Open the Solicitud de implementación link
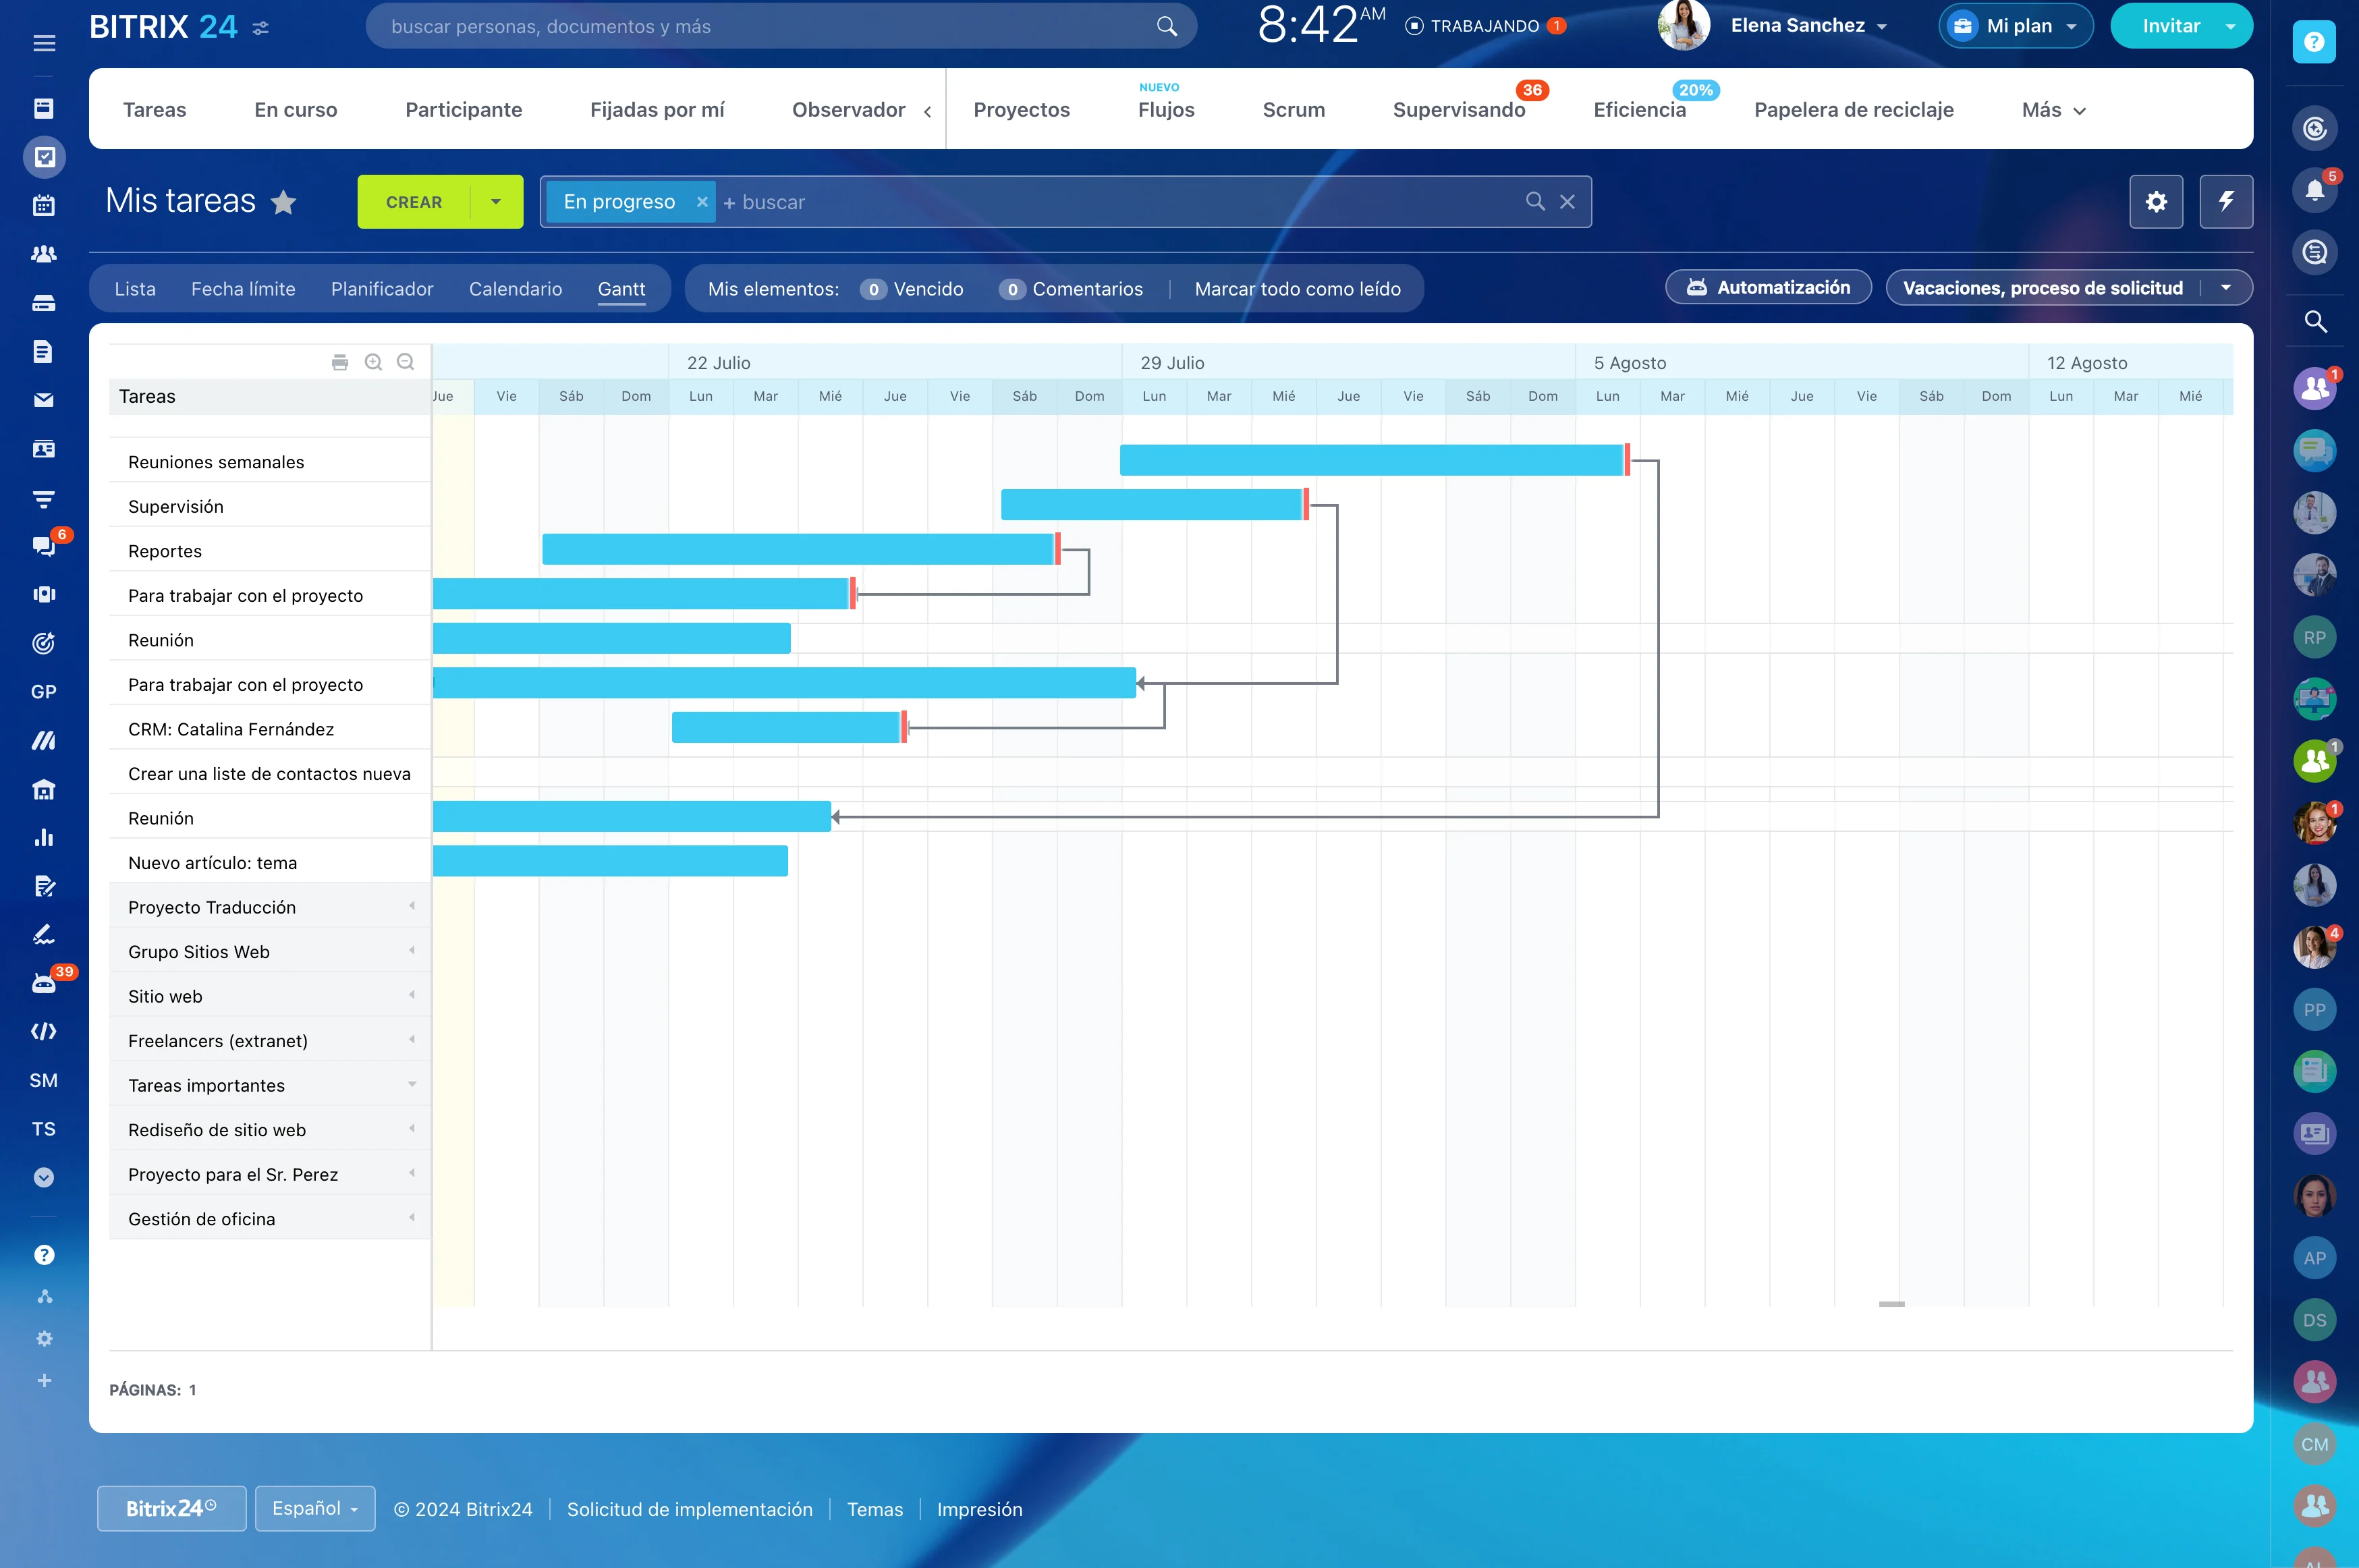2359x1568 pixels. tap(689, 1509)
